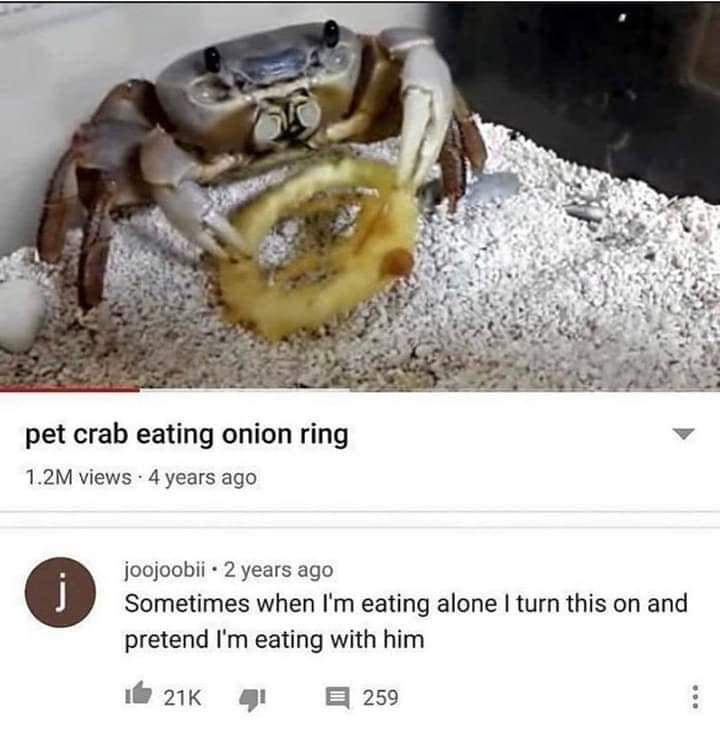Click the 4 years ago upload date
Viewport: 720px width, 729px height.
click(203, 477)
